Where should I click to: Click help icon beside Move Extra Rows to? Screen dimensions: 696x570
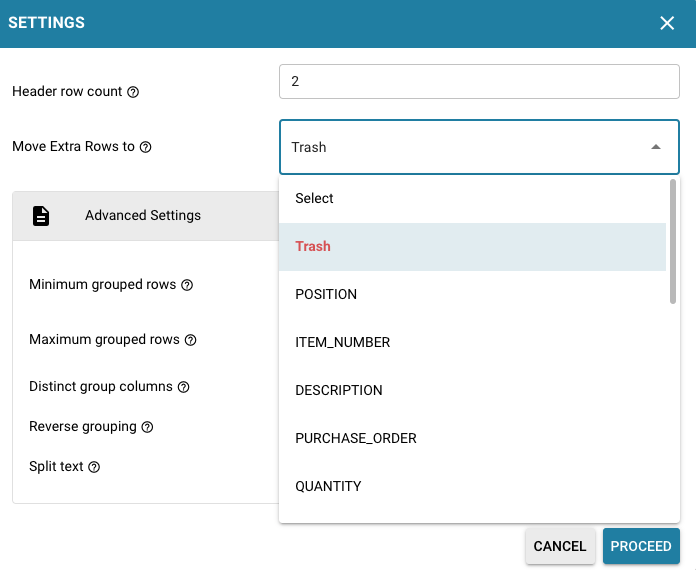pos(146,147)
